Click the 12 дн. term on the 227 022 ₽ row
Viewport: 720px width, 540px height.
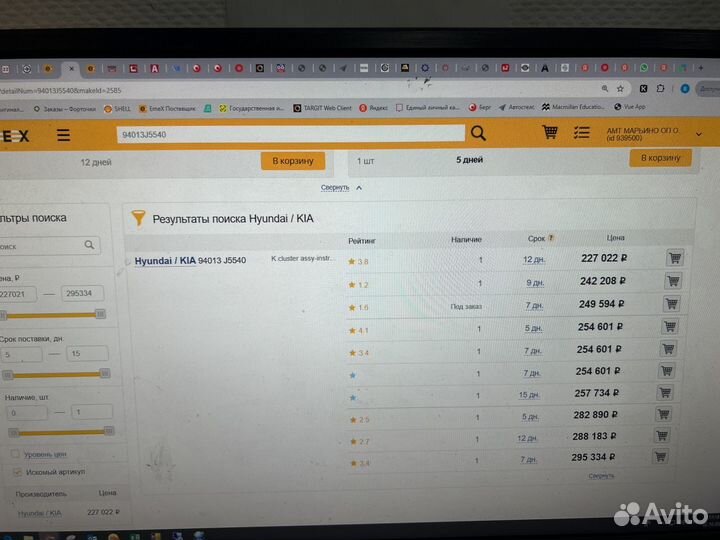(x=534, y=259)
